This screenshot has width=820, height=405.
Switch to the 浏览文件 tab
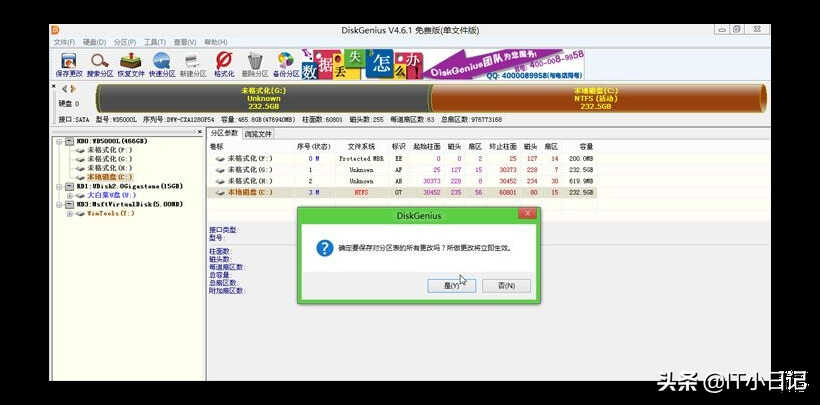pos(258,133)
